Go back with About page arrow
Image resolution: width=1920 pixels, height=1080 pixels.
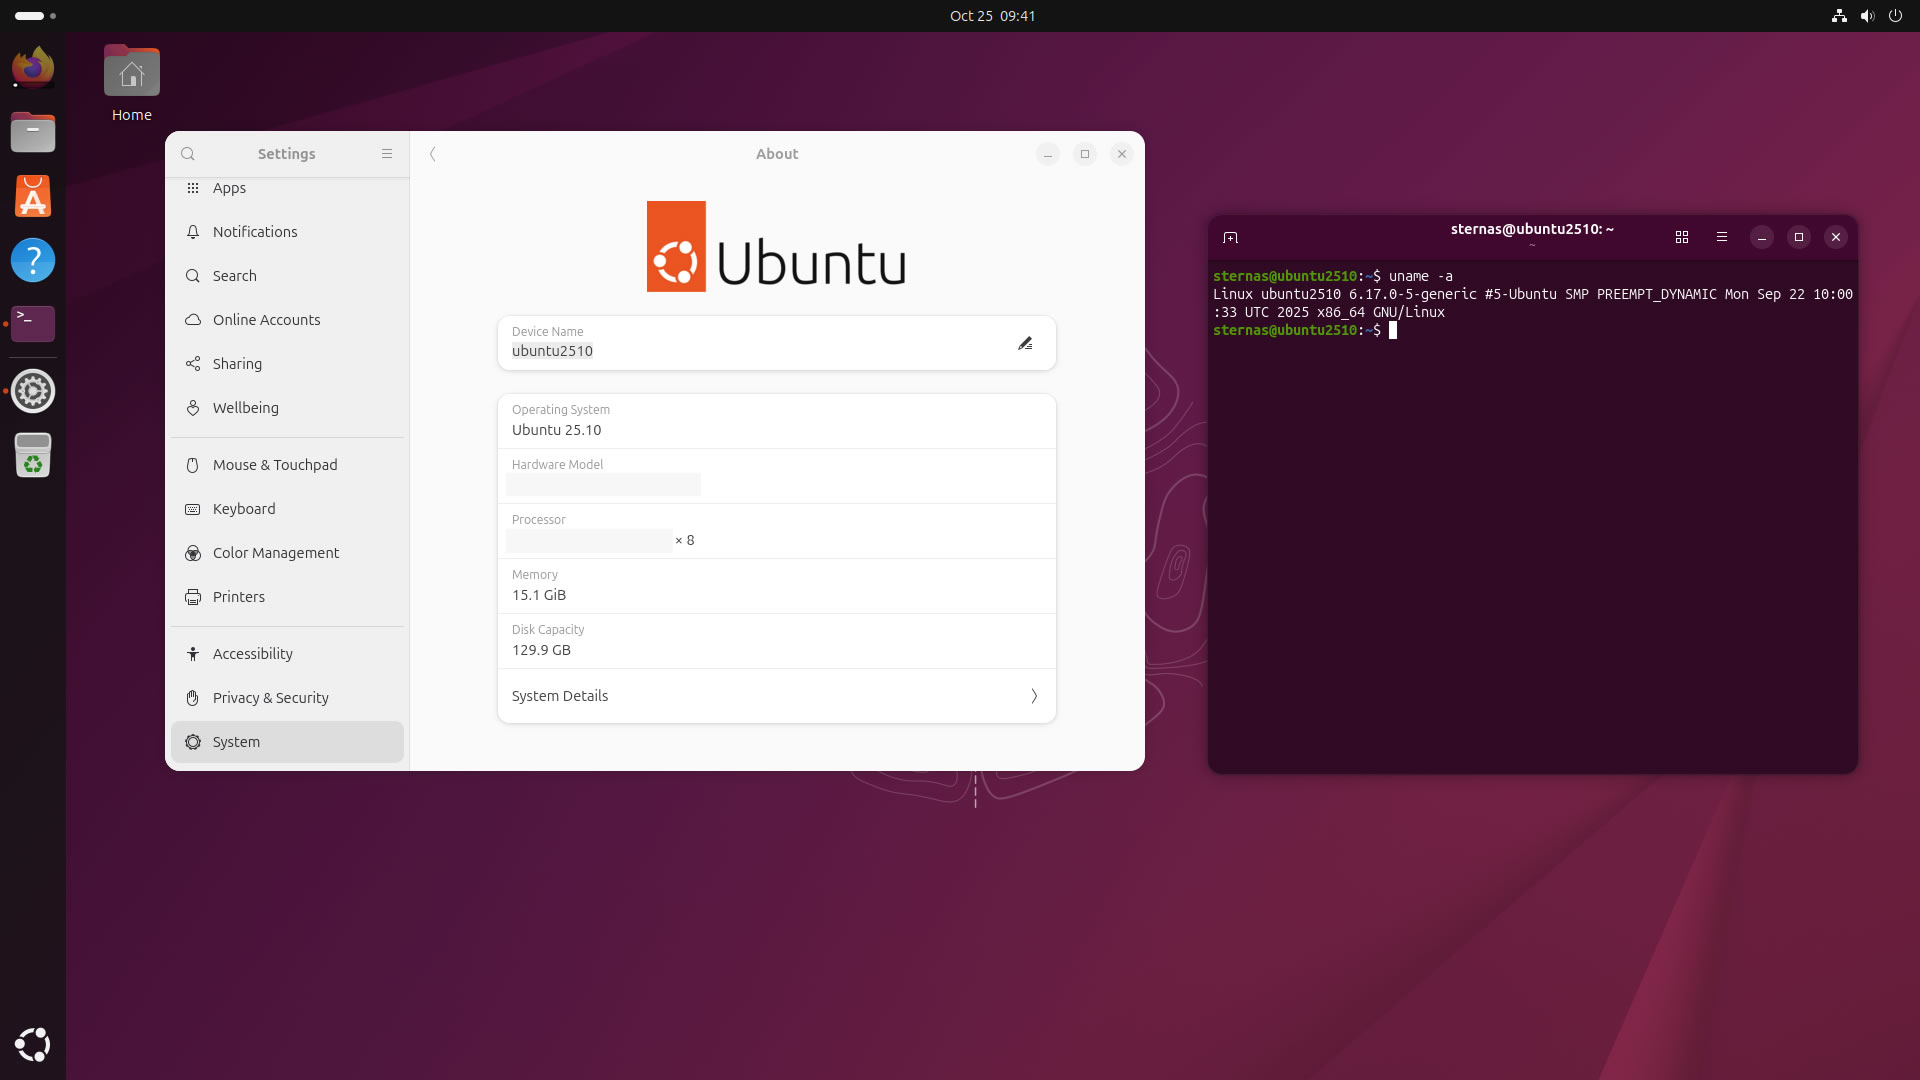tap(433, 154)
